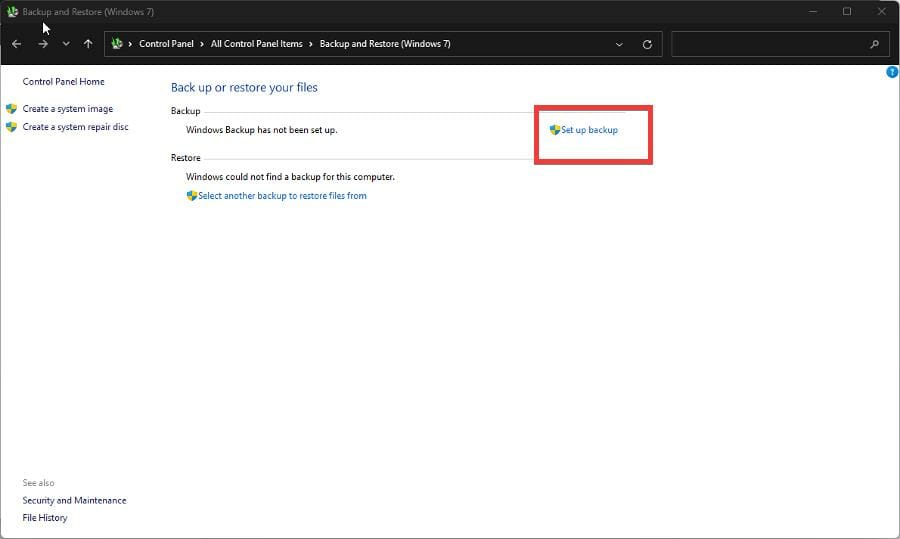Open File History link
Screen dimensions: 900x539
pos(45,518)
